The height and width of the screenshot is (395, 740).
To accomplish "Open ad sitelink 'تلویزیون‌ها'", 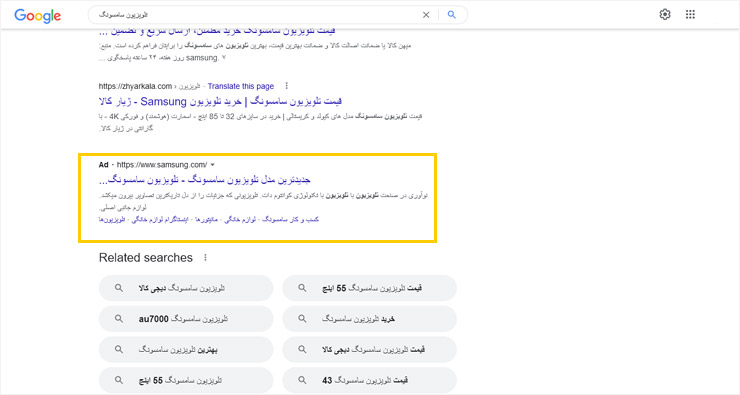I will (x=112, y=219).
